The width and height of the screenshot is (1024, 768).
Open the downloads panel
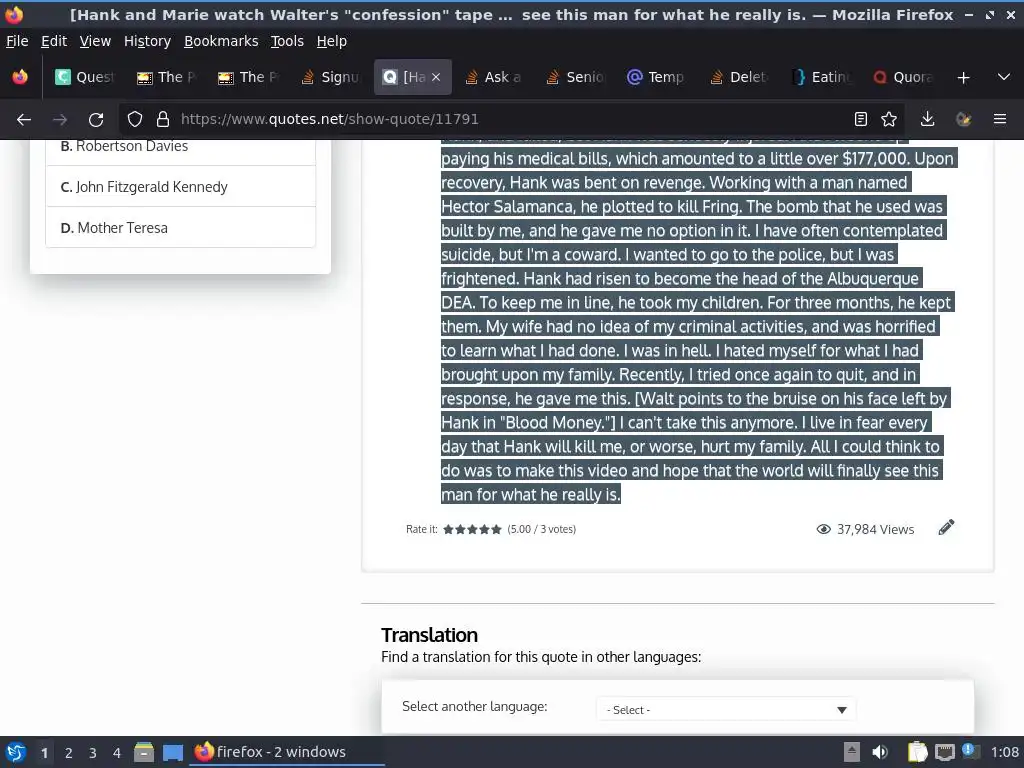927,120
